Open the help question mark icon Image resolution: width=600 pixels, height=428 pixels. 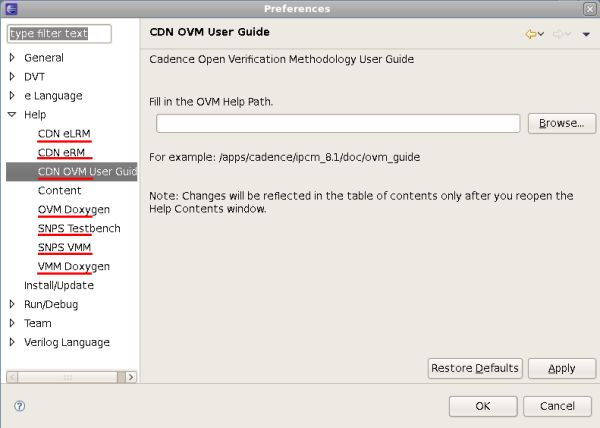pyautogui.click(x=20, y=406)
